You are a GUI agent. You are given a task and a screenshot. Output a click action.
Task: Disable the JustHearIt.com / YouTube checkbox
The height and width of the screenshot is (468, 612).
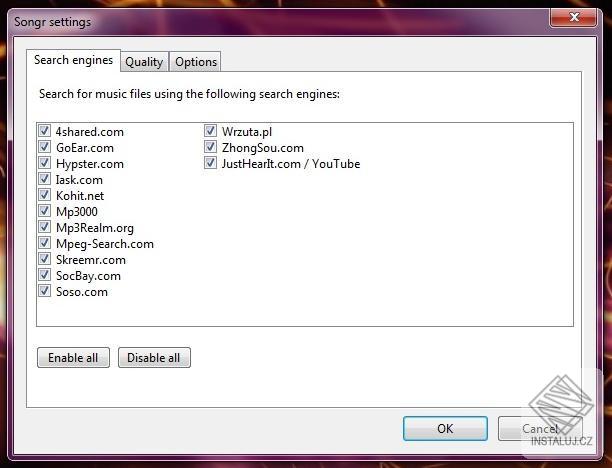(210, 163)
